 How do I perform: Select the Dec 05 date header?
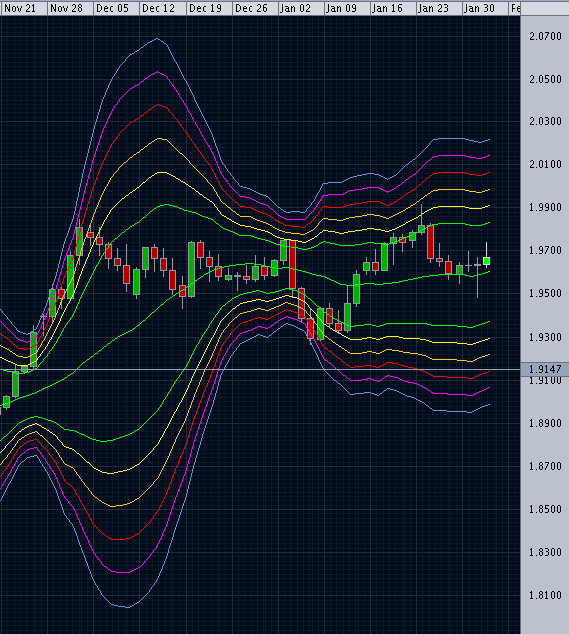point(112,8)
